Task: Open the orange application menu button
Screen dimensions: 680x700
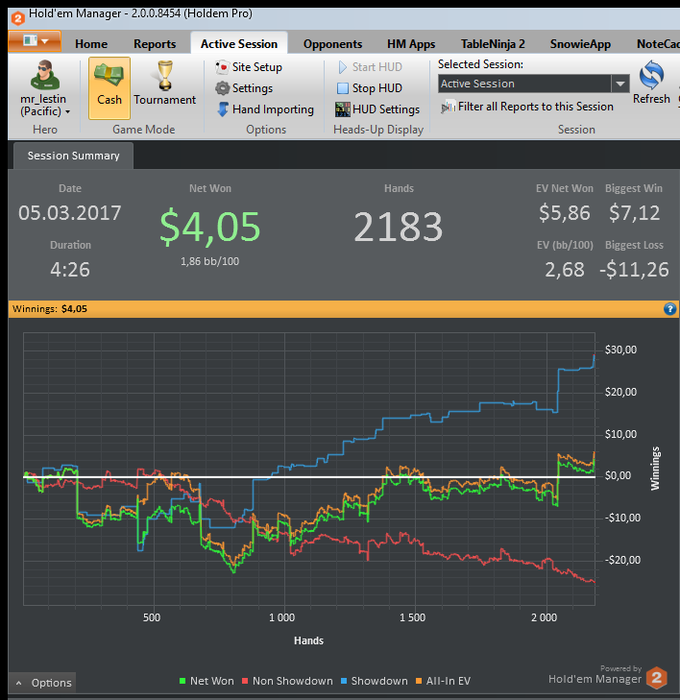Action: tap(35, 42)
